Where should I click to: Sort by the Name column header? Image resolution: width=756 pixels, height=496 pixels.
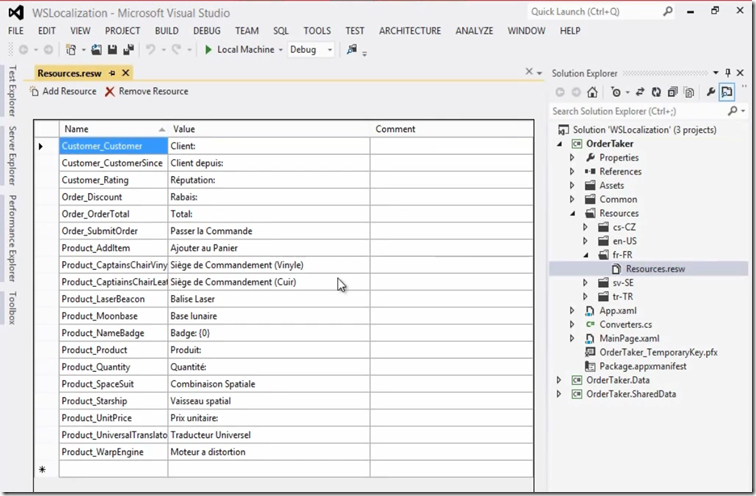113,129
